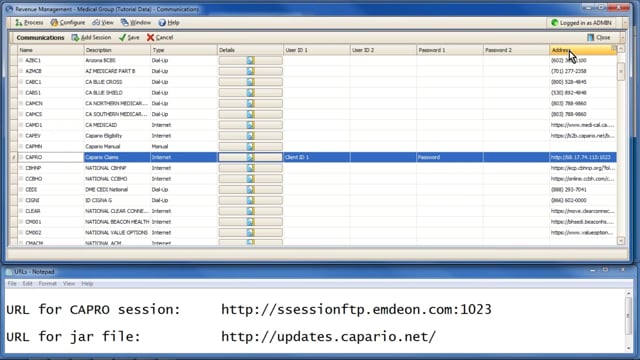Click the Password 1 column header

450,50
